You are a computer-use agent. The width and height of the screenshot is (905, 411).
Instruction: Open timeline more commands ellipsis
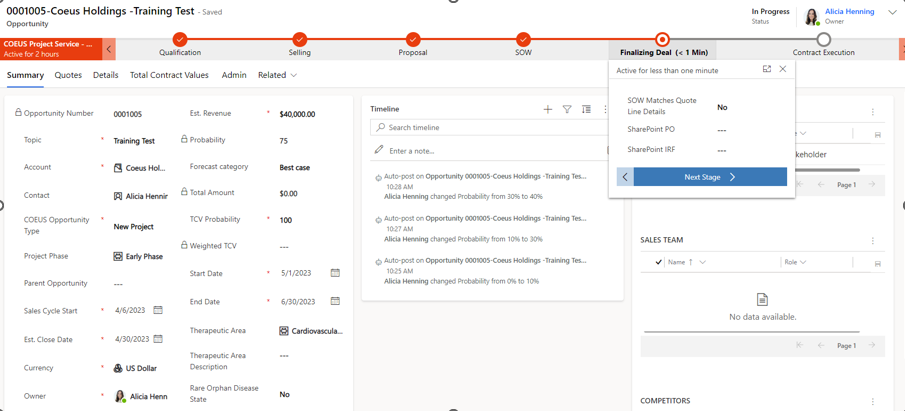[x=605, y=109]
